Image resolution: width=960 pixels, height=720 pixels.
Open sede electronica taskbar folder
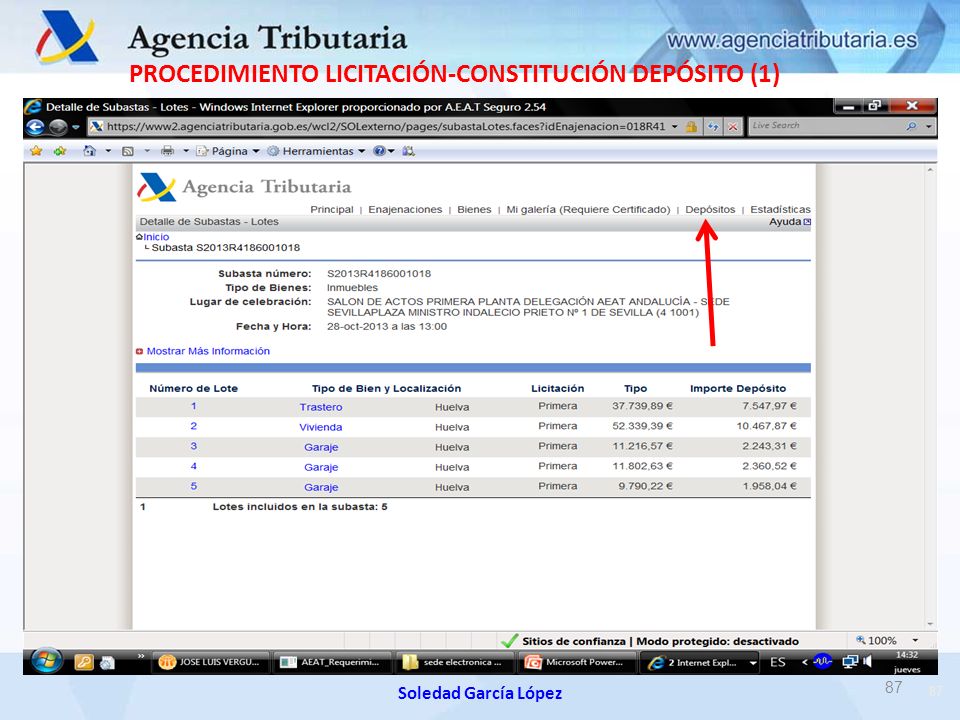[454, 662]
